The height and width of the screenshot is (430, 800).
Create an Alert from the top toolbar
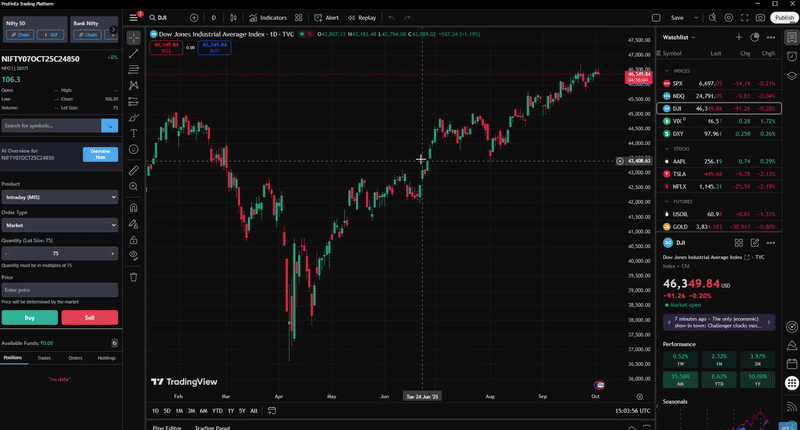click(x=327, y=17)
